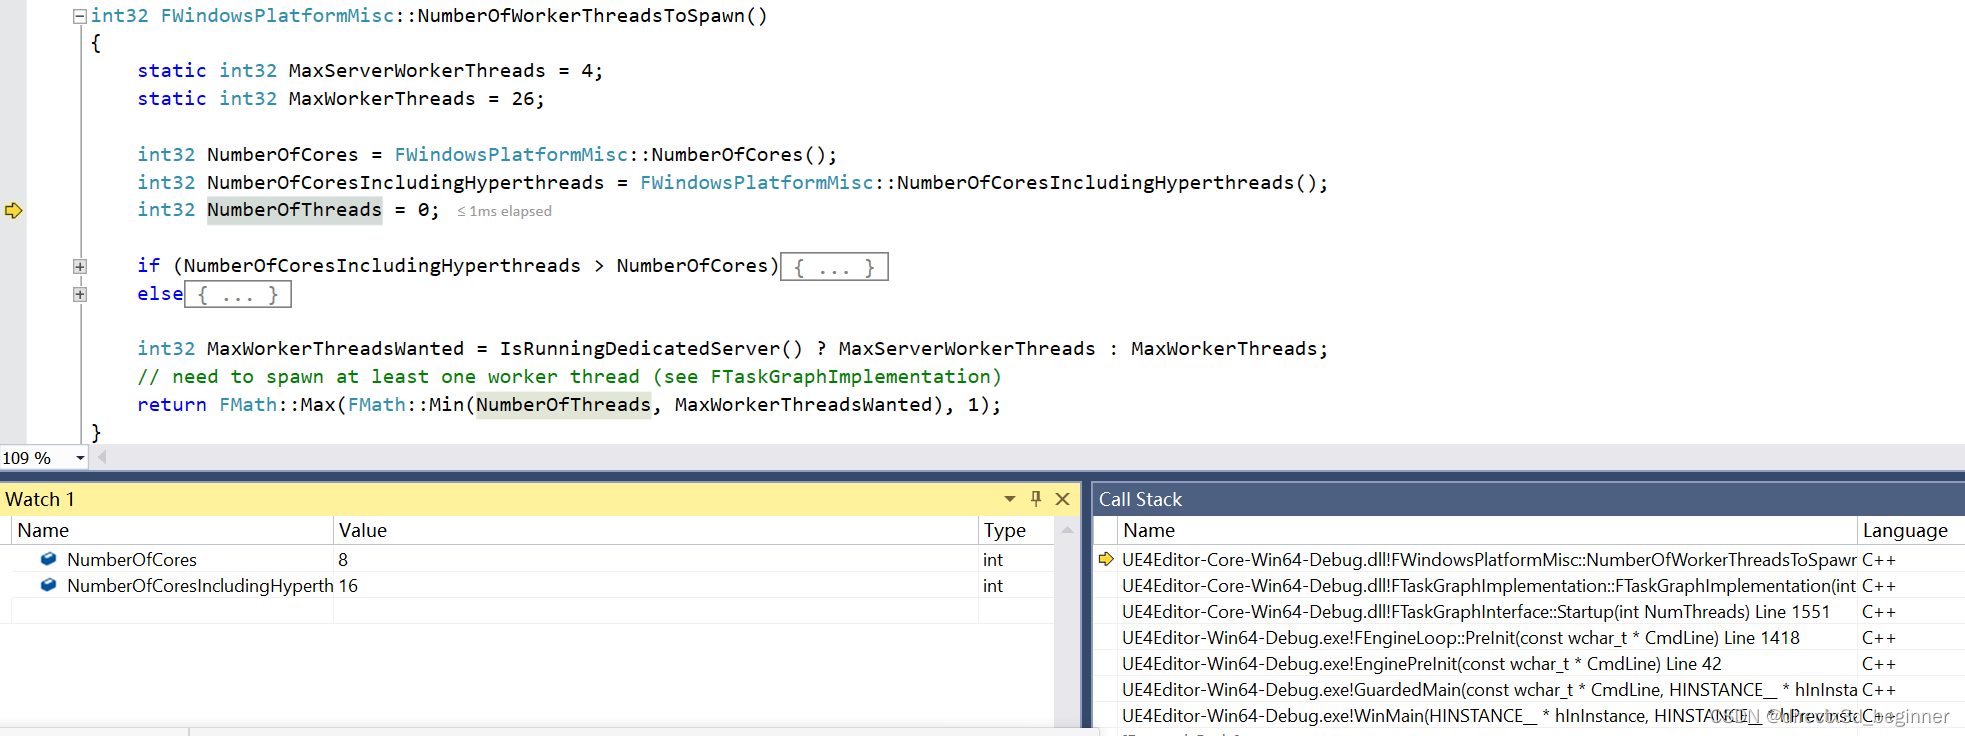The image size is (1965, 736).
Task: Open the 109 % zoom dropdown
Action: click(x=80, y=458)
